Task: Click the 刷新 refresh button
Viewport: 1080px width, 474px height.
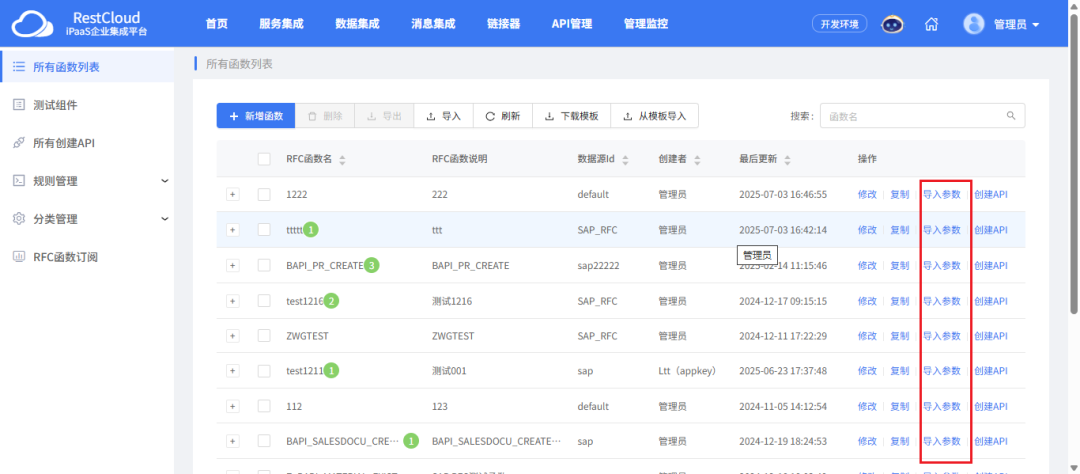Action: click(x=502, y=116)
